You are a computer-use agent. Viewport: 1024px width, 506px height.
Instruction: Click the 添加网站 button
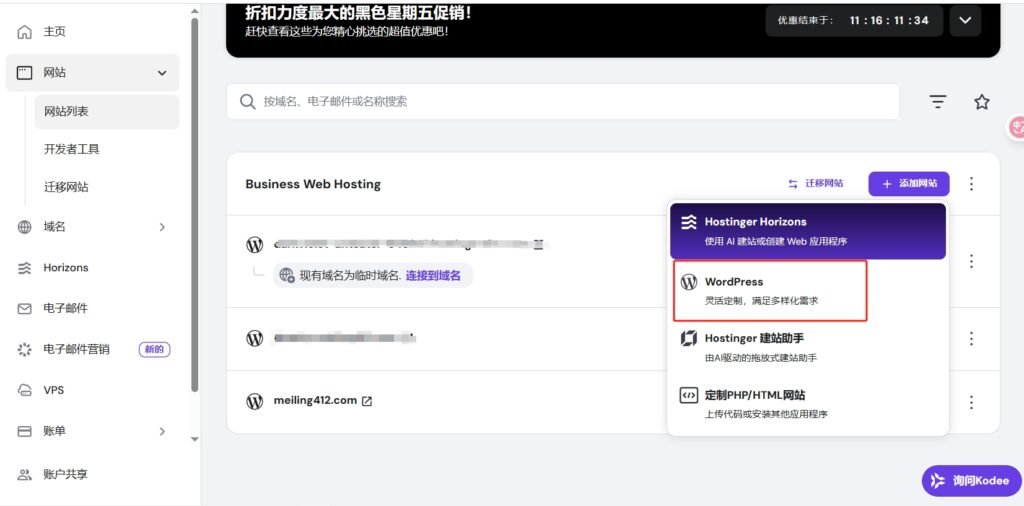coord(908,184)
